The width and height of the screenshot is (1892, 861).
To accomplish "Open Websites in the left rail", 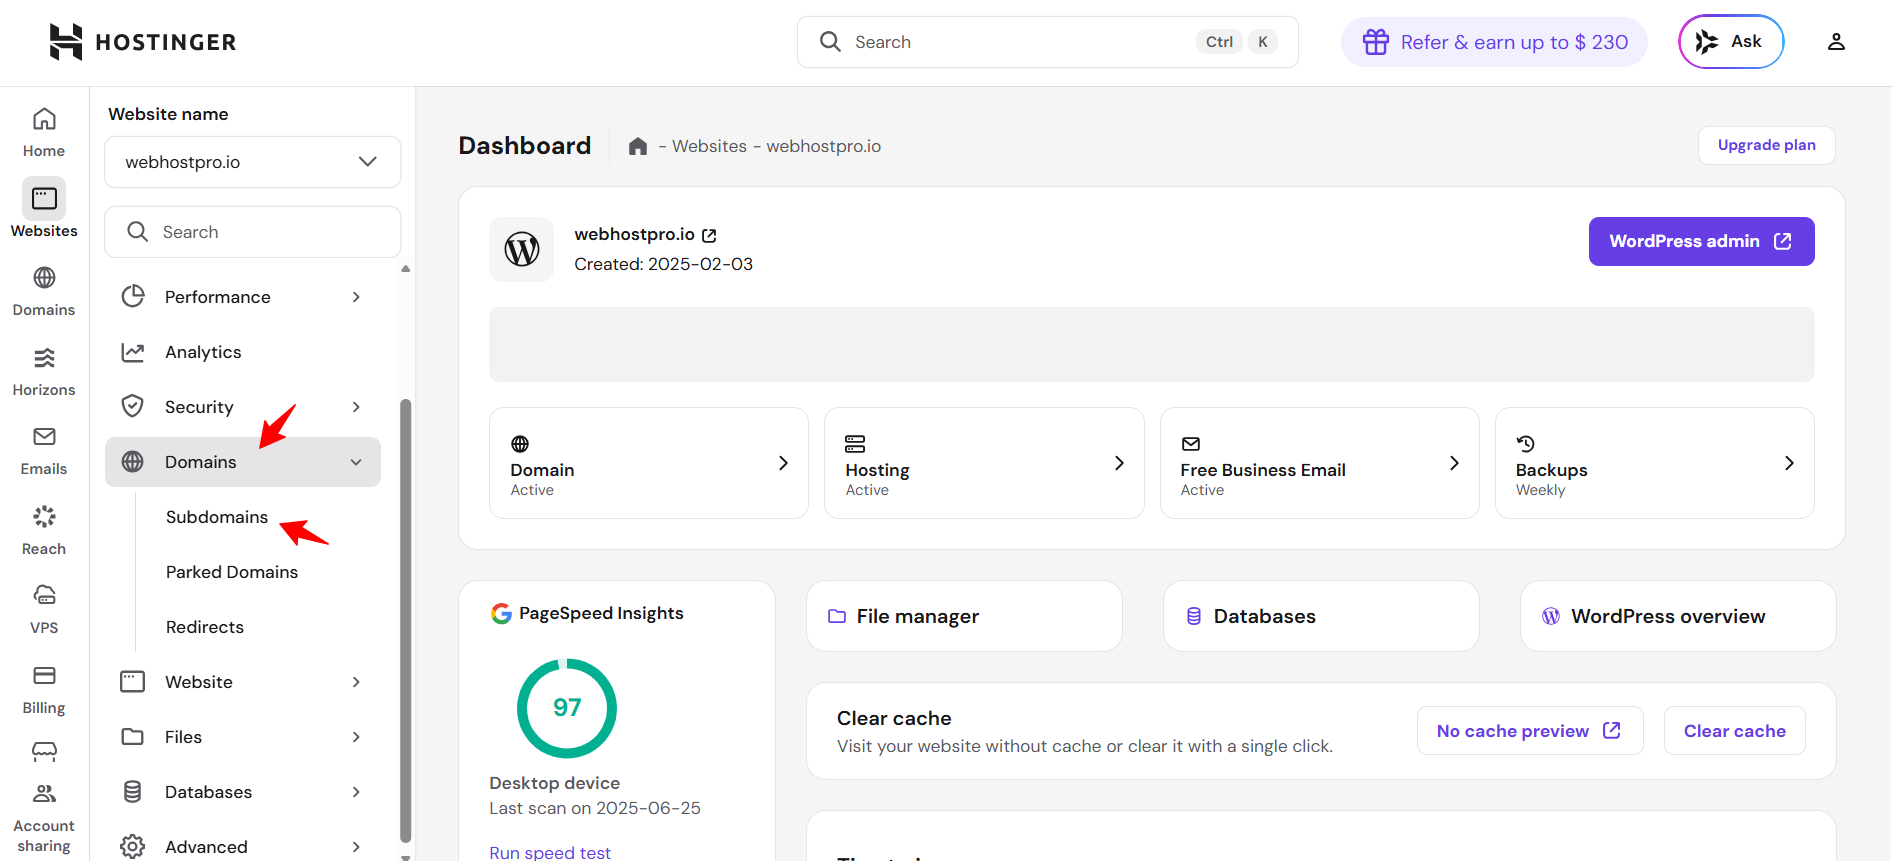I will coord(44,209).
